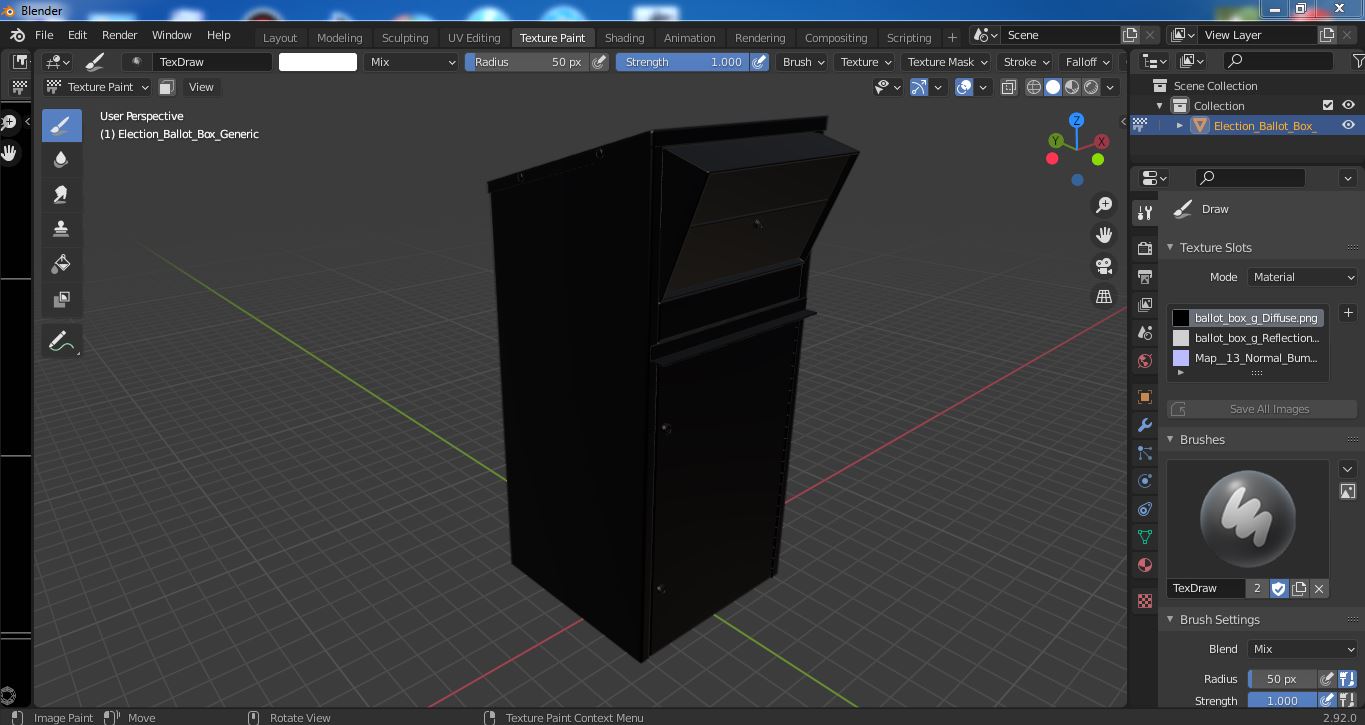Toggle Strength pressure sensitivity in header

pyautogui.click(x=759, y=62)
